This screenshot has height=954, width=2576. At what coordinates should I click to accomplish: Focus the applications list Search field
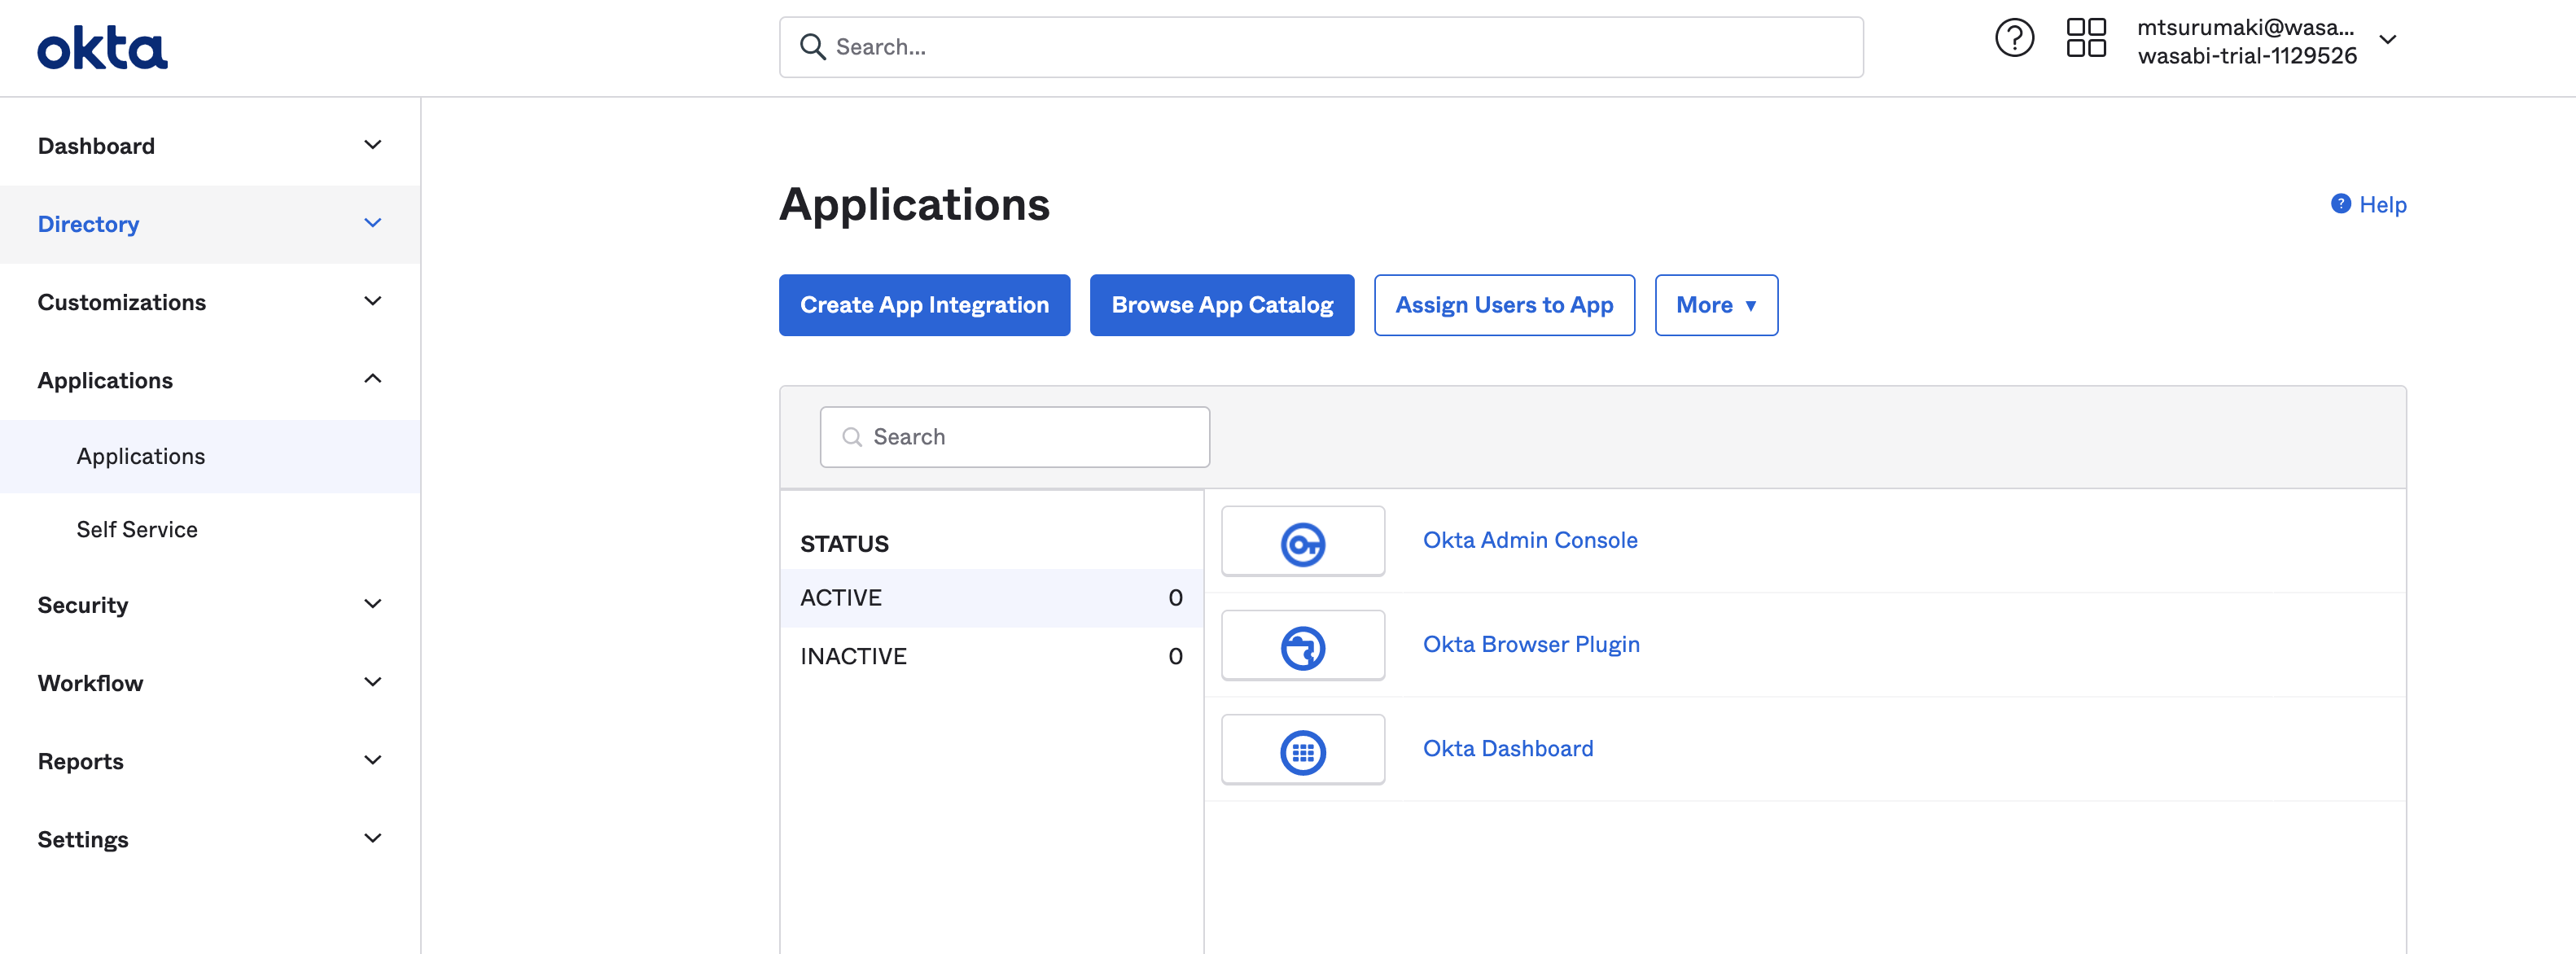[1014, 437]
